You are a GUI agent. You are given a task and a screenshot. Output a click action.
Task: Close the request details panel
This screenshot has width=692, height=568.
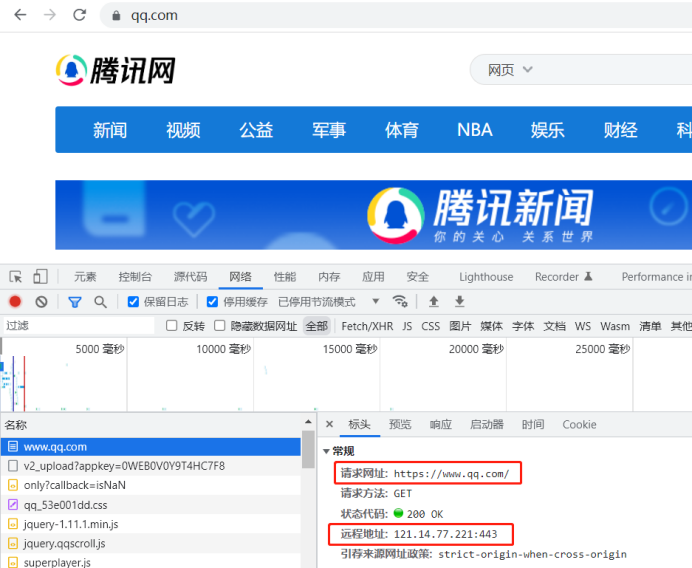[329, 424]
